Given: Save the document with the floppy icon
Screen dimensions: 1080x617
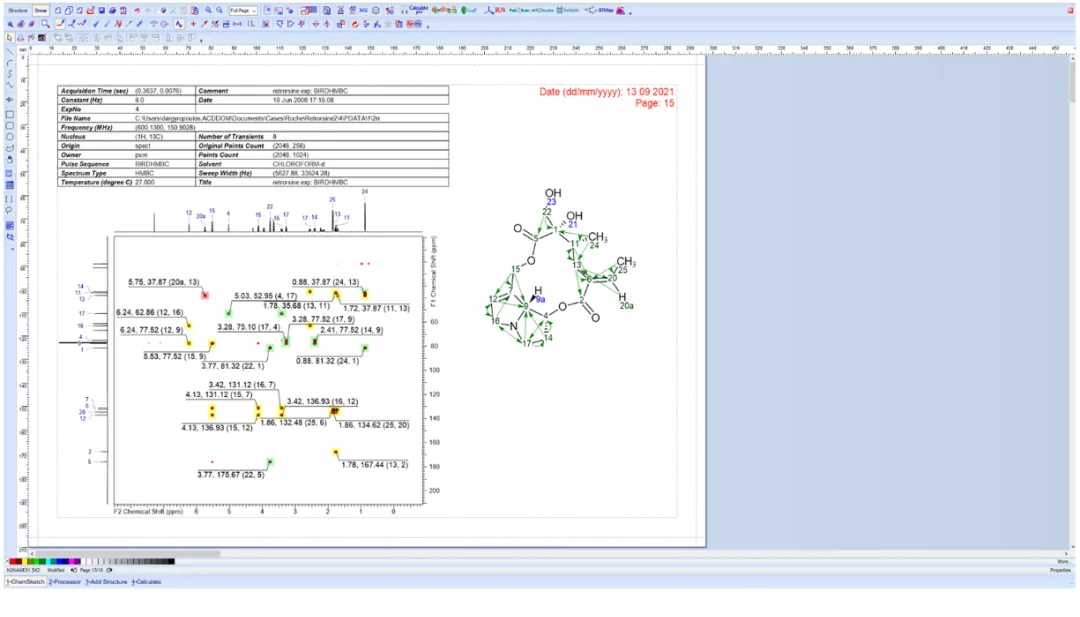Looking at the screenshot, I should click(101, 10).
